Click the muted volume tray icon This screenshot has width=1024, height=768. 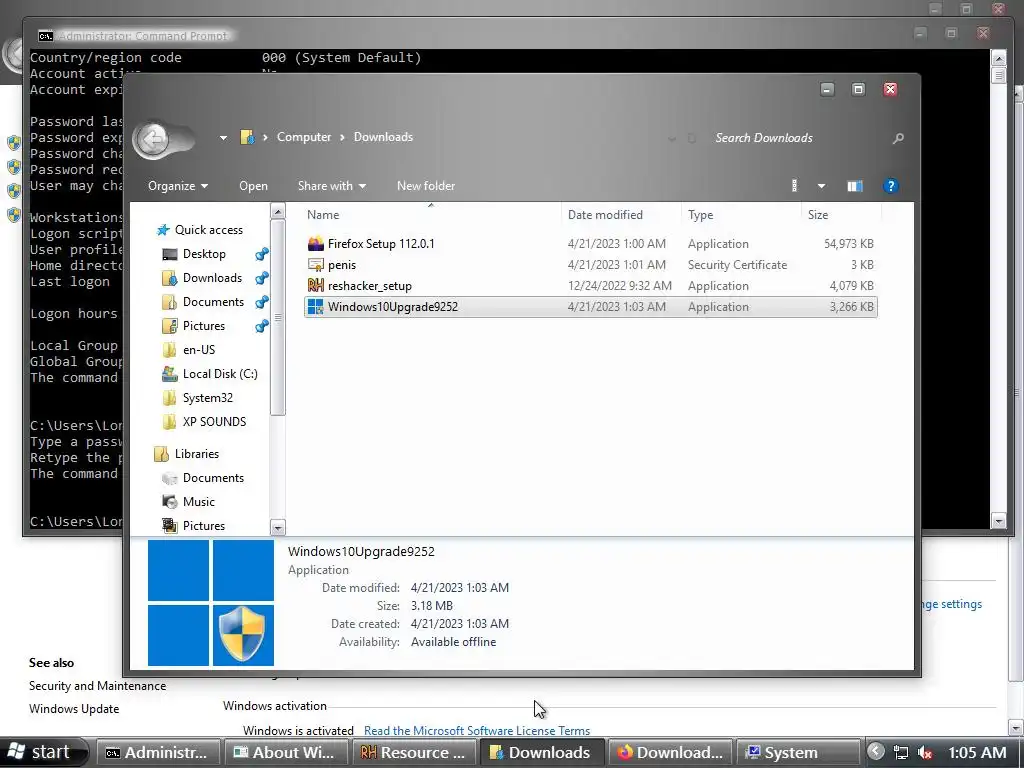tap(925, 753)
